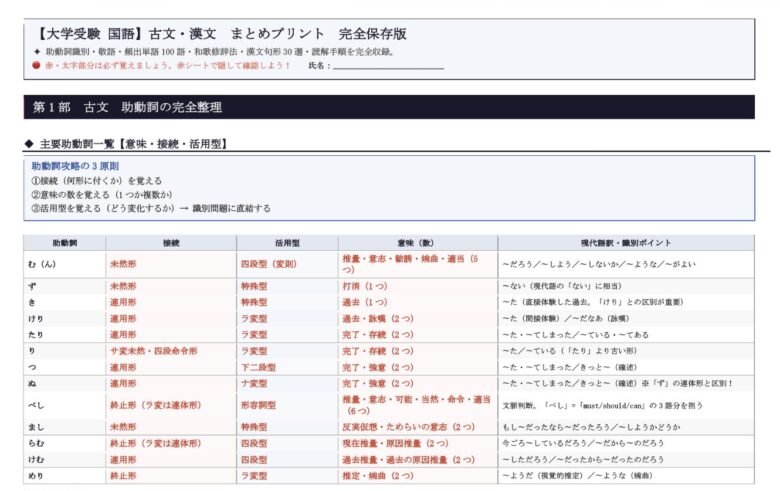Click the 氏名 name entry line

click(388, 66)
